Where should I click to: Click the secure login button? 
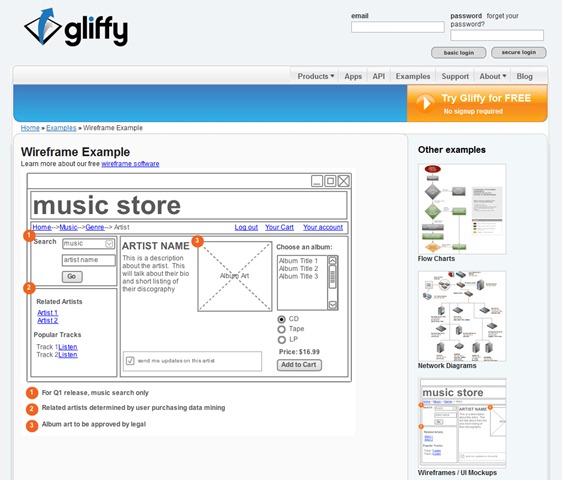519,52
